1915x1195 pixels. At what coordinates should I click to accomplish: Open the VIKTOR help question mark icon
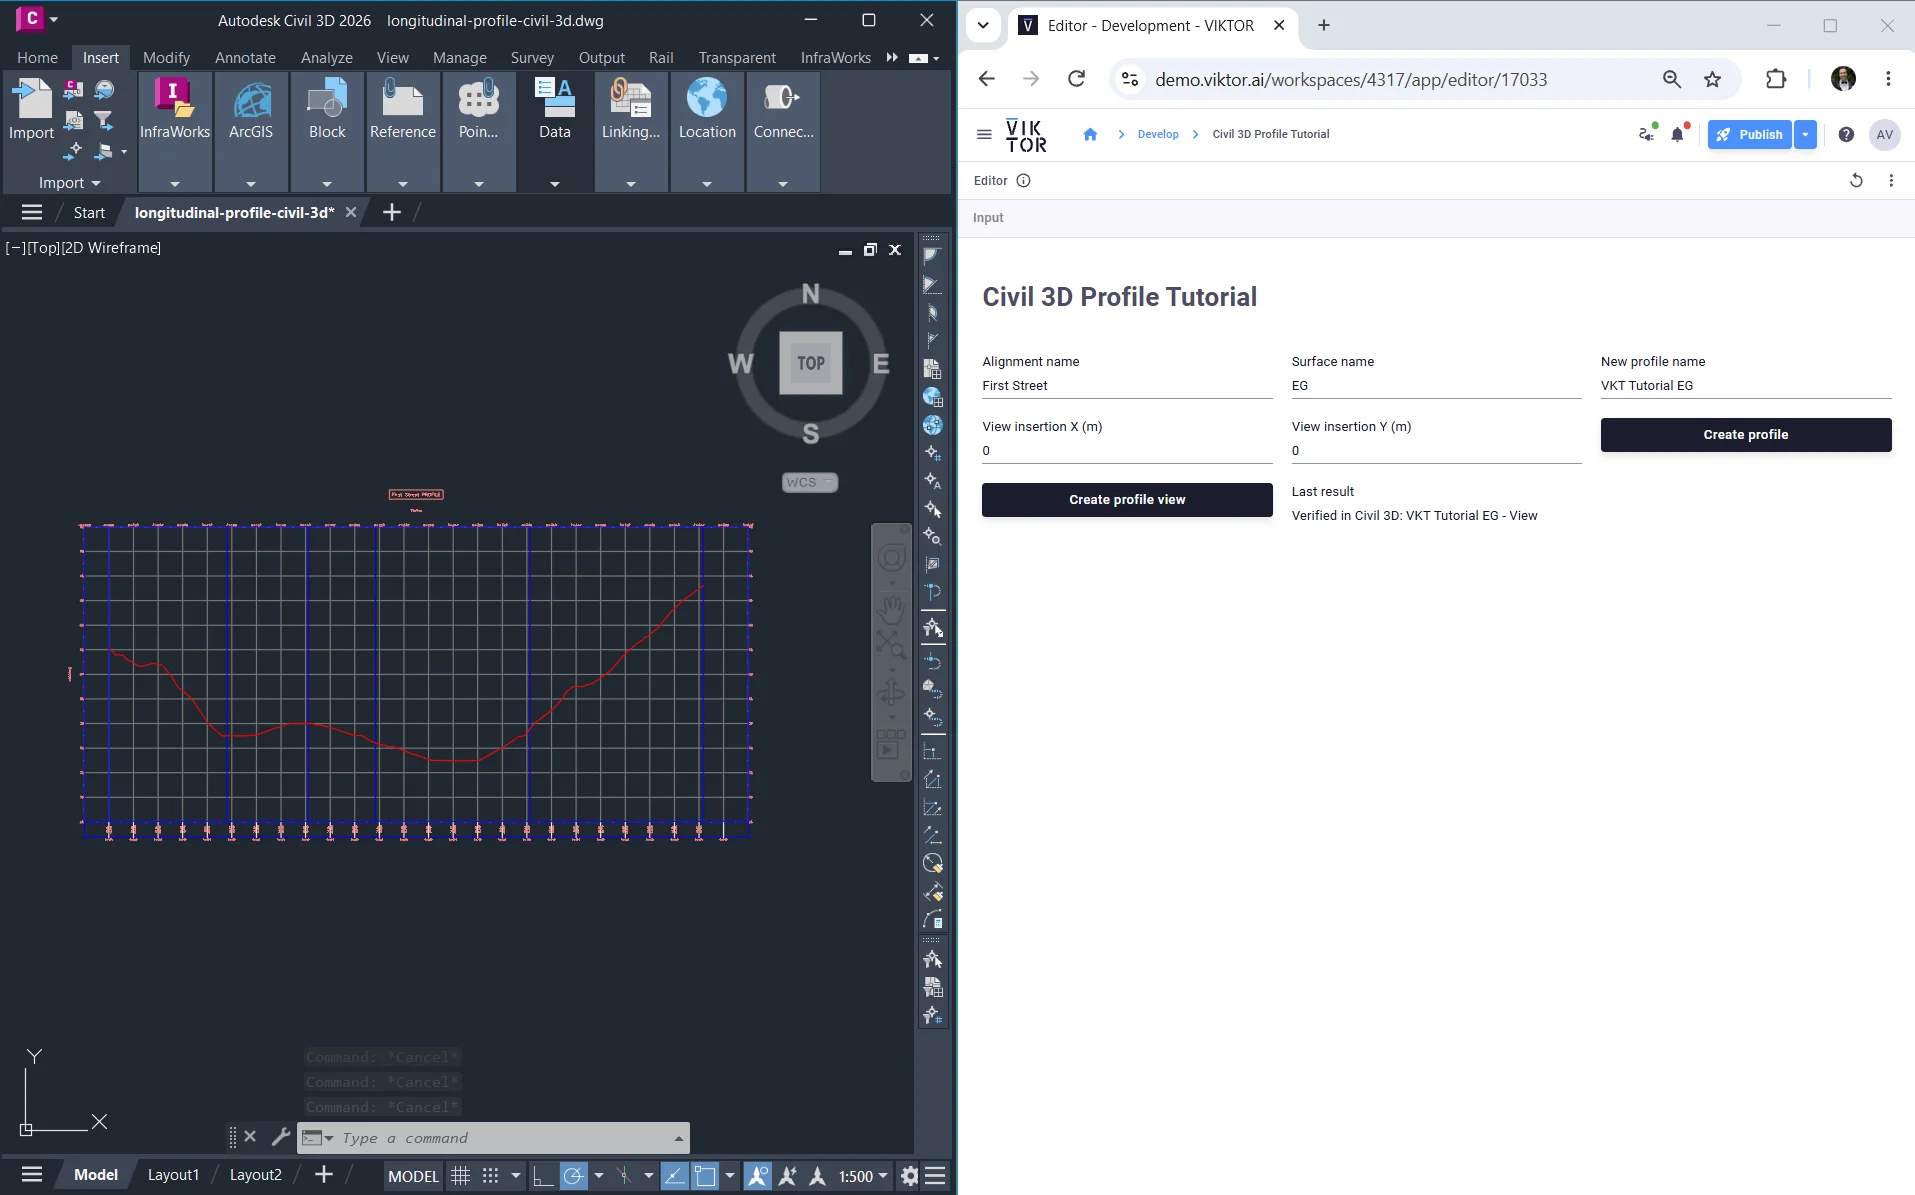(x=1846, y=134)
